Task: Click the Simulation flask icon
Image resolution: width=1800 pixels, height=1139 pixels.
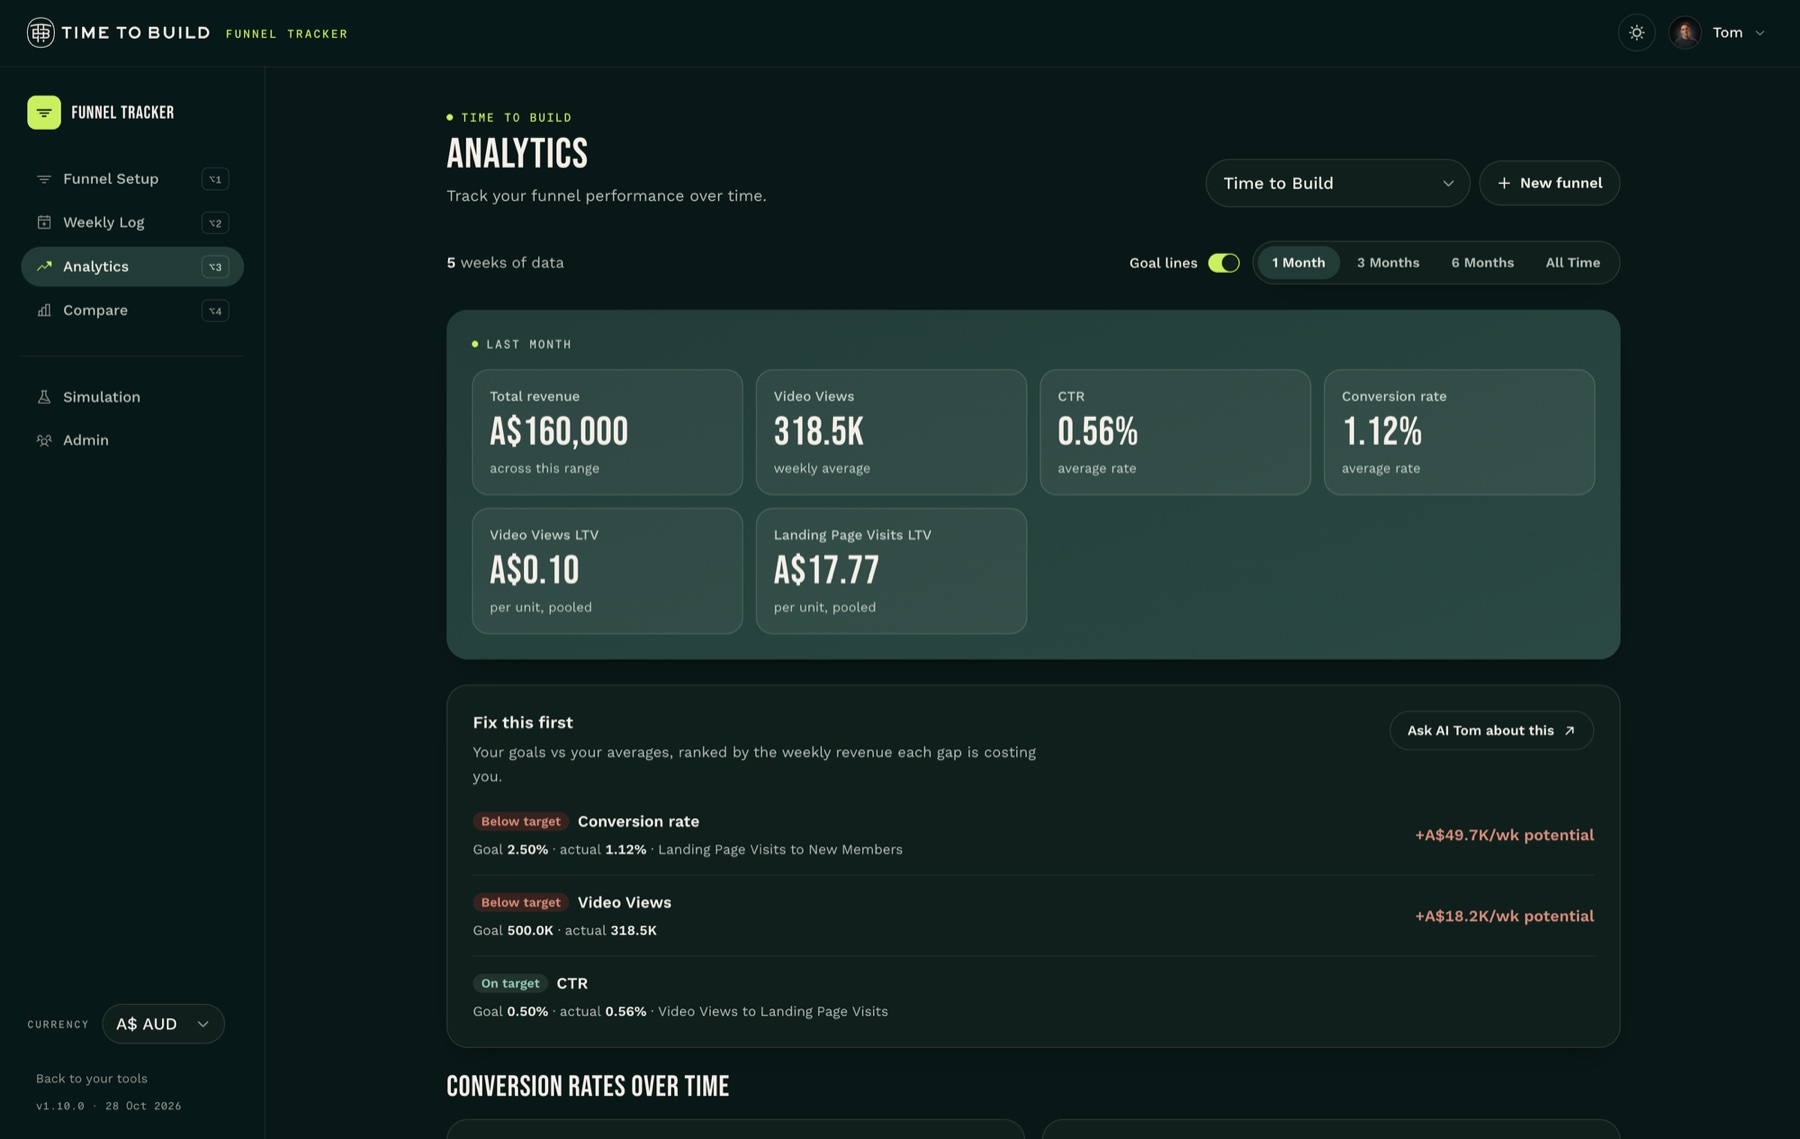Action: tap(44, 397)
